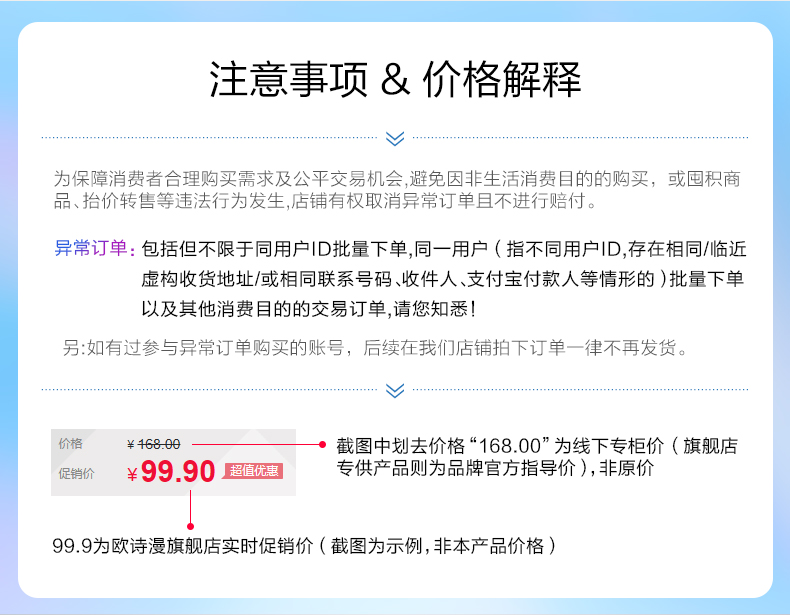
Task: Click the 价格 label in price box
Action: (70, 443)
